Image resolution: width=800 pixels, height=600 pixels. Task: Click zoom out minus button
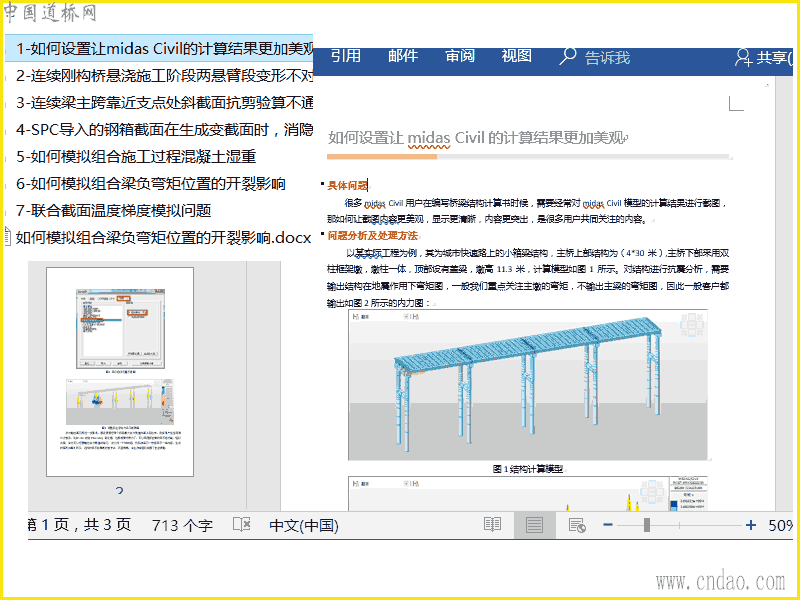click(608, 524)
